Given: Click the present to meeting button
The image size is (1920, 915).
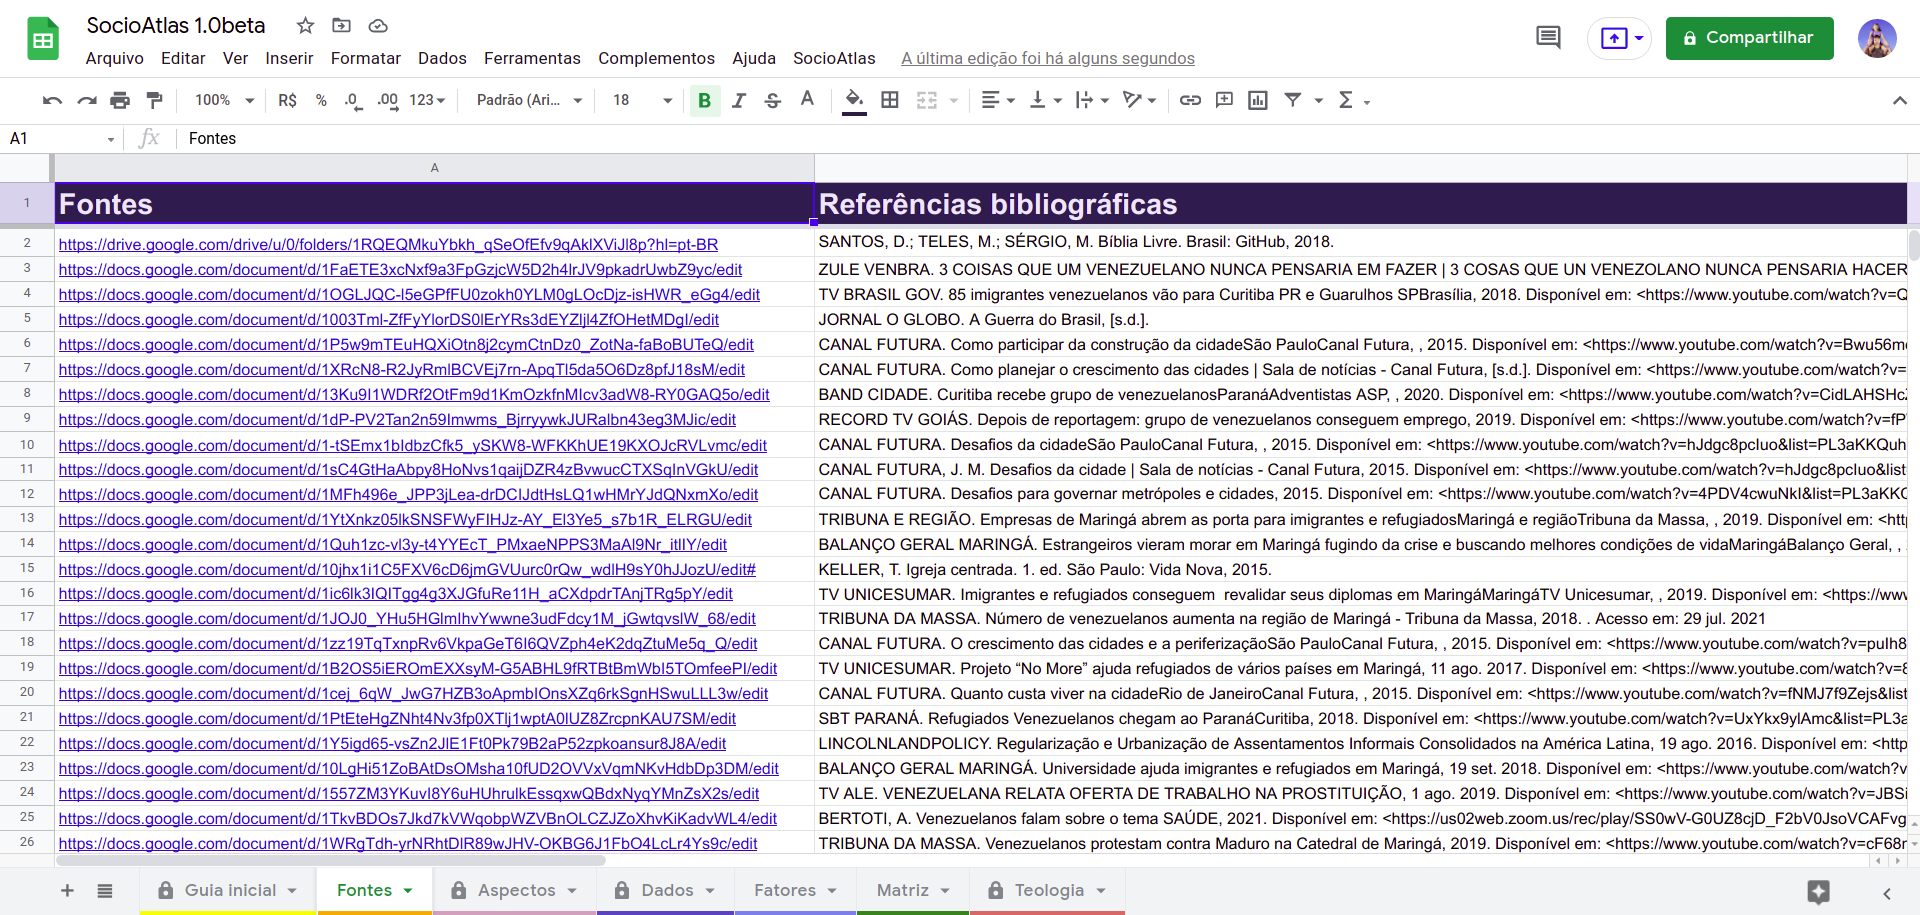Looking at the screenshot, I should pyautogui.click(x=1619, y=38).
